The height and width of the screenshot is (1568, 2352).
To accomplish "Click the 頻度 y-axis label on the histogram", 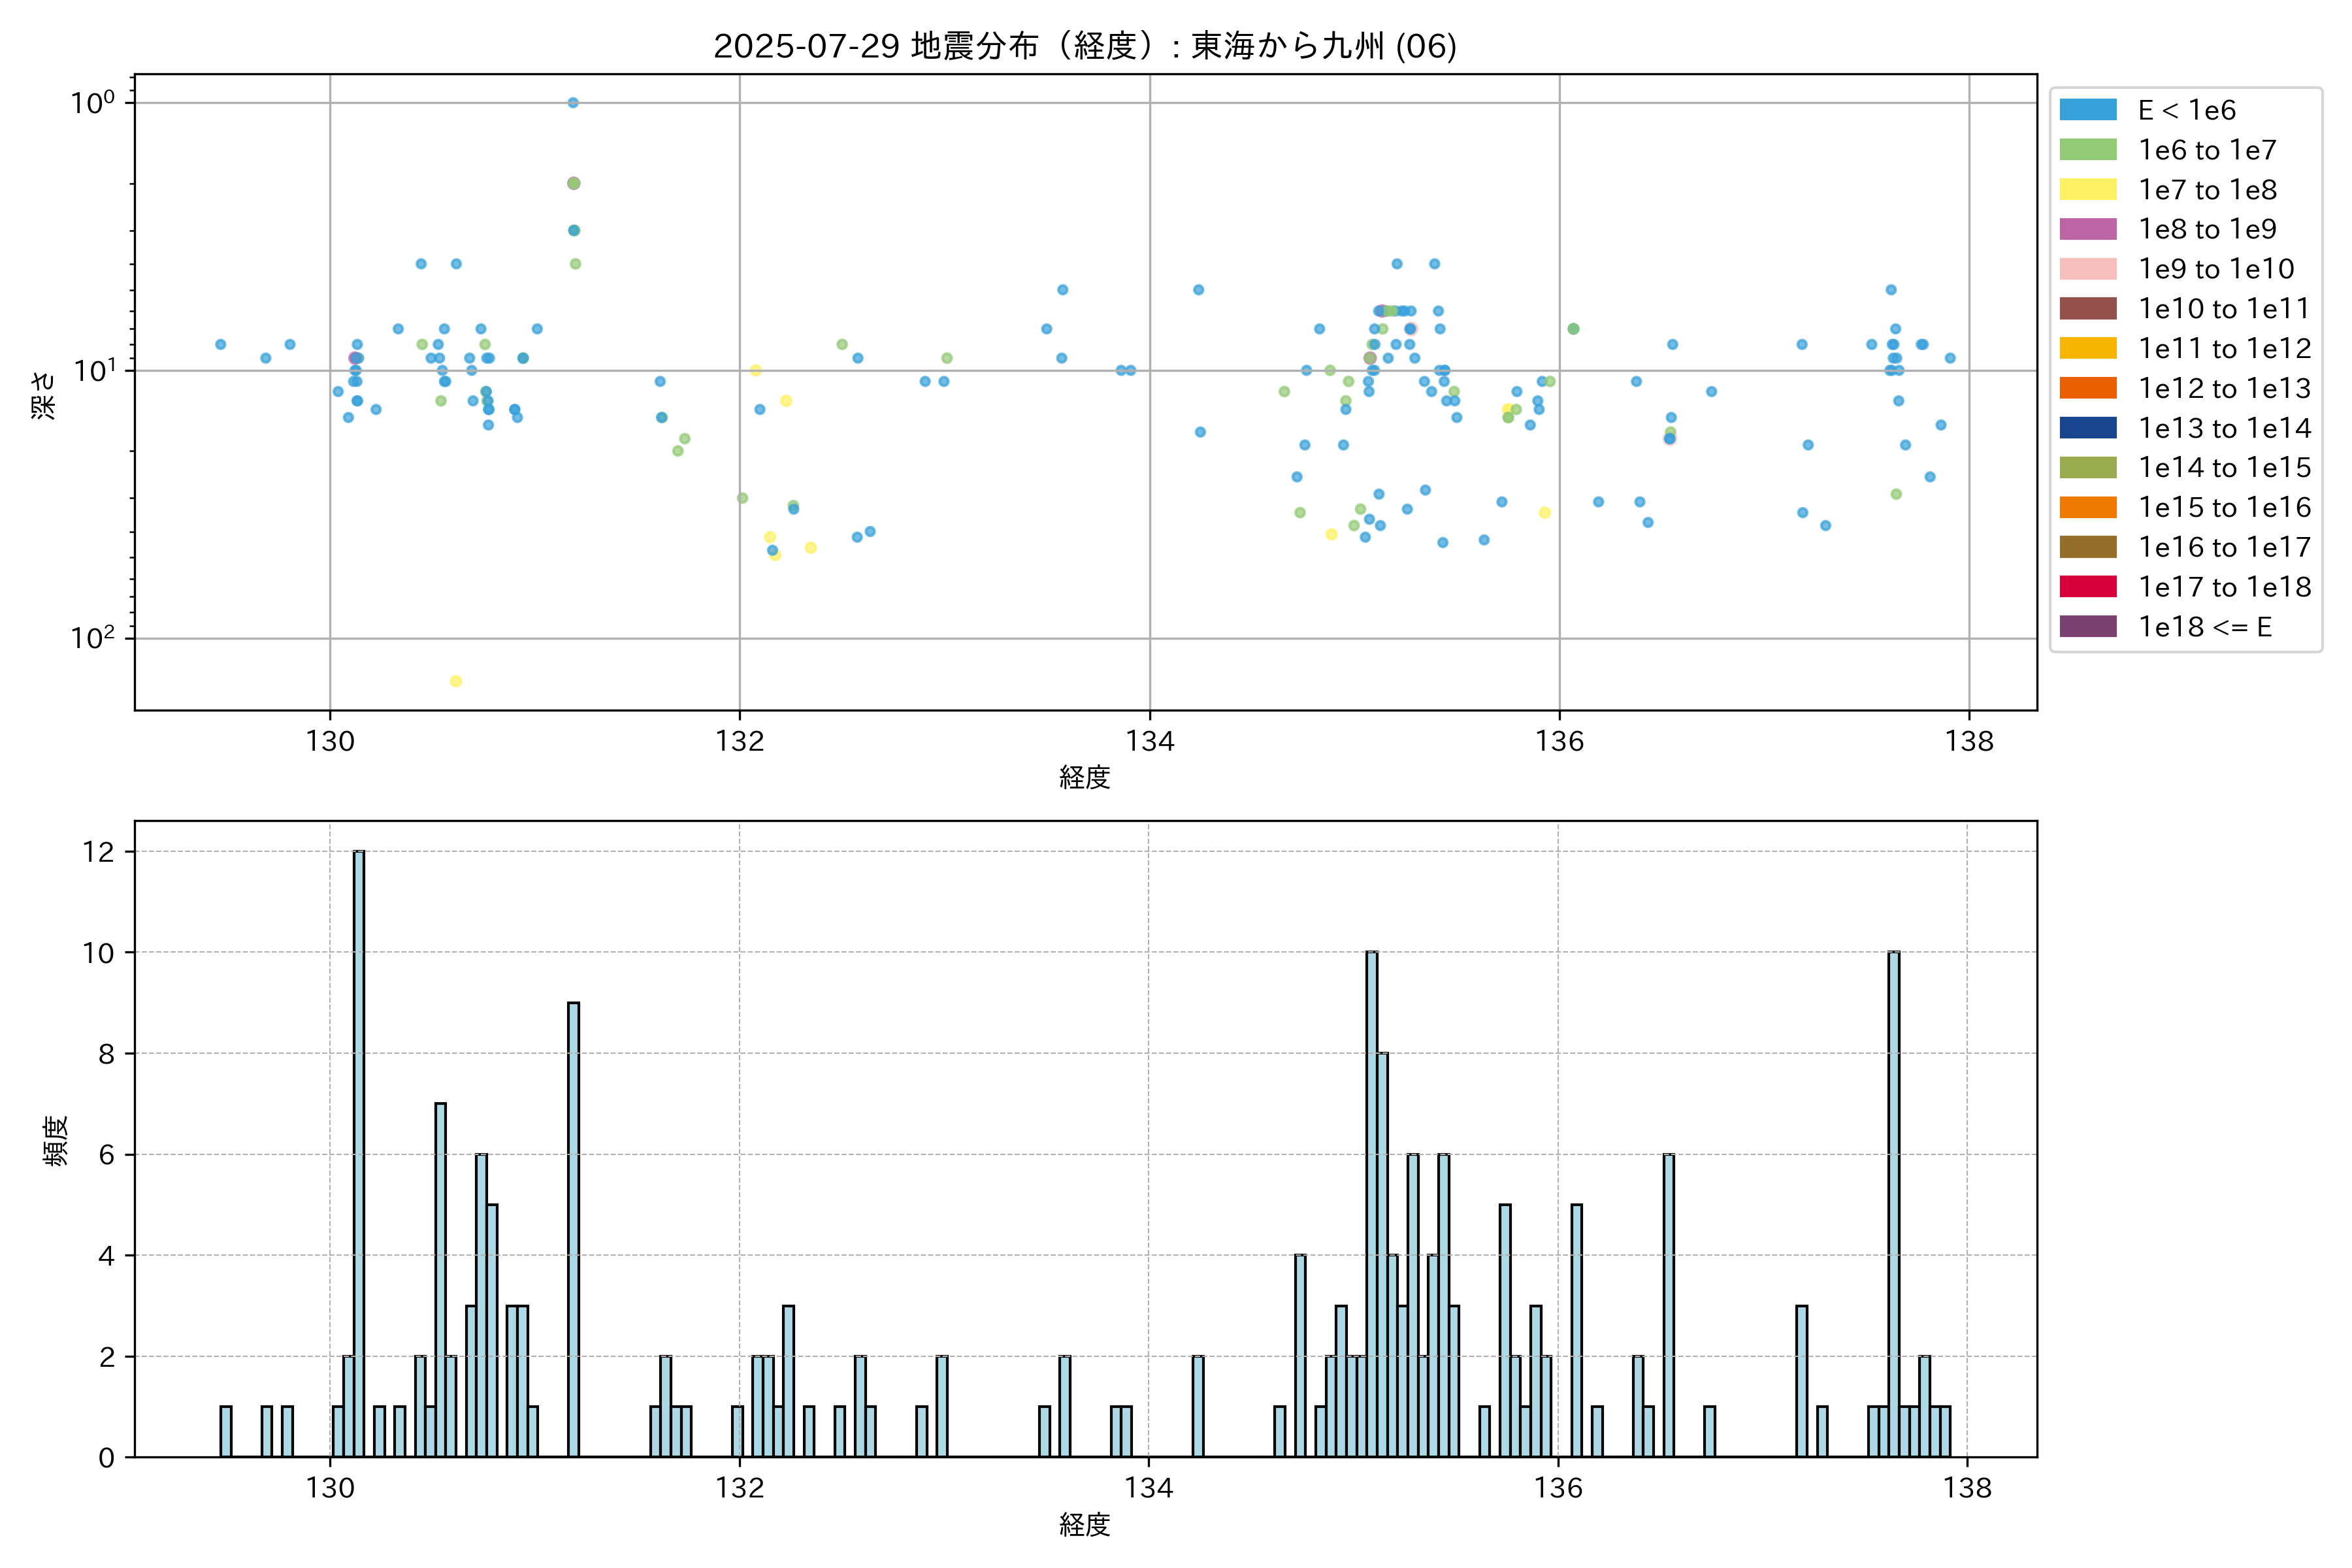I will pyautogui.click(x=56, y=1141).
